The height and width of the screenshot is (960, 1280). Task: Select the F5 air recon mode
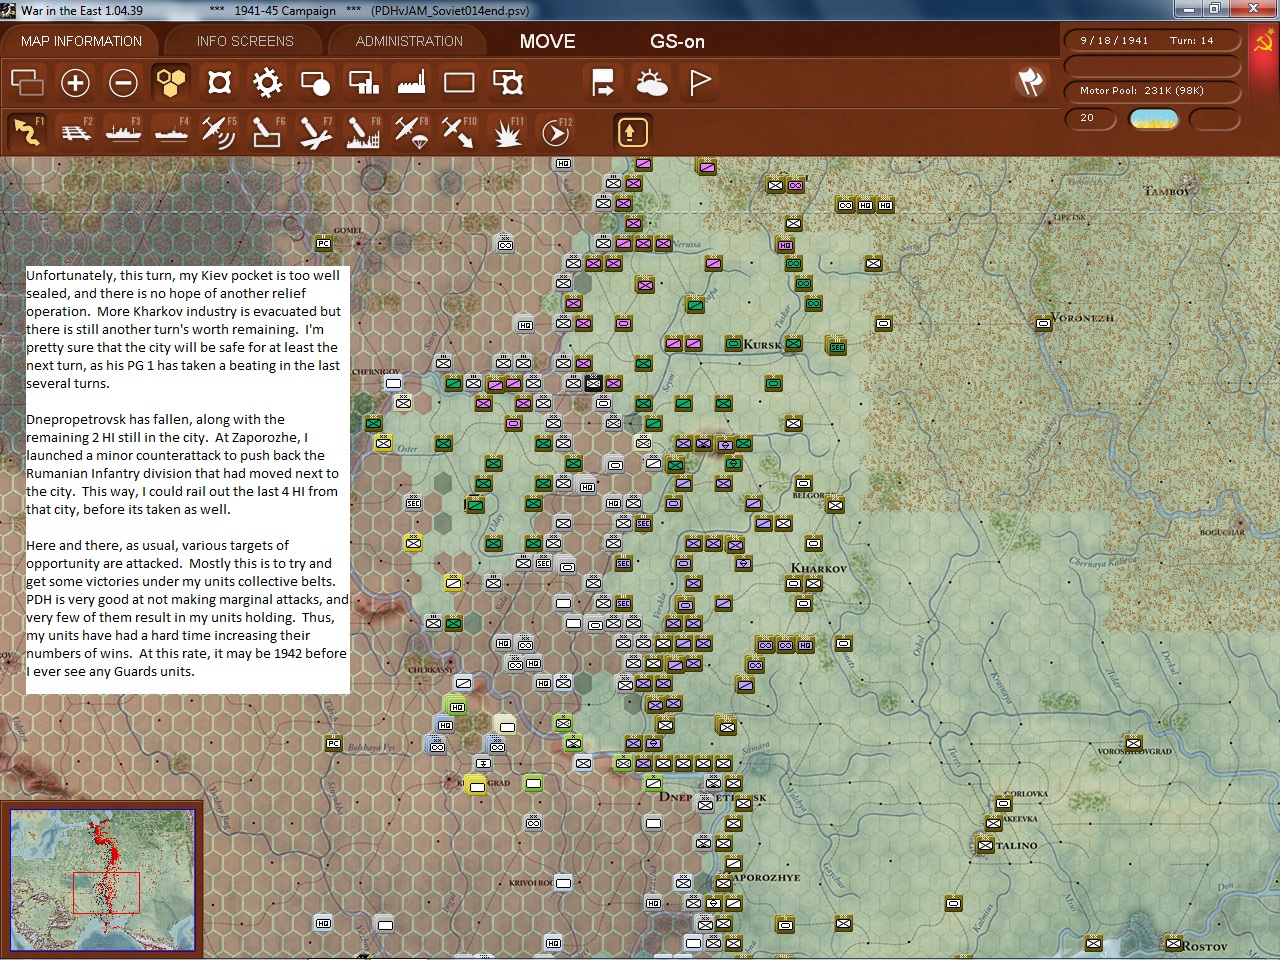coord(219,131)
